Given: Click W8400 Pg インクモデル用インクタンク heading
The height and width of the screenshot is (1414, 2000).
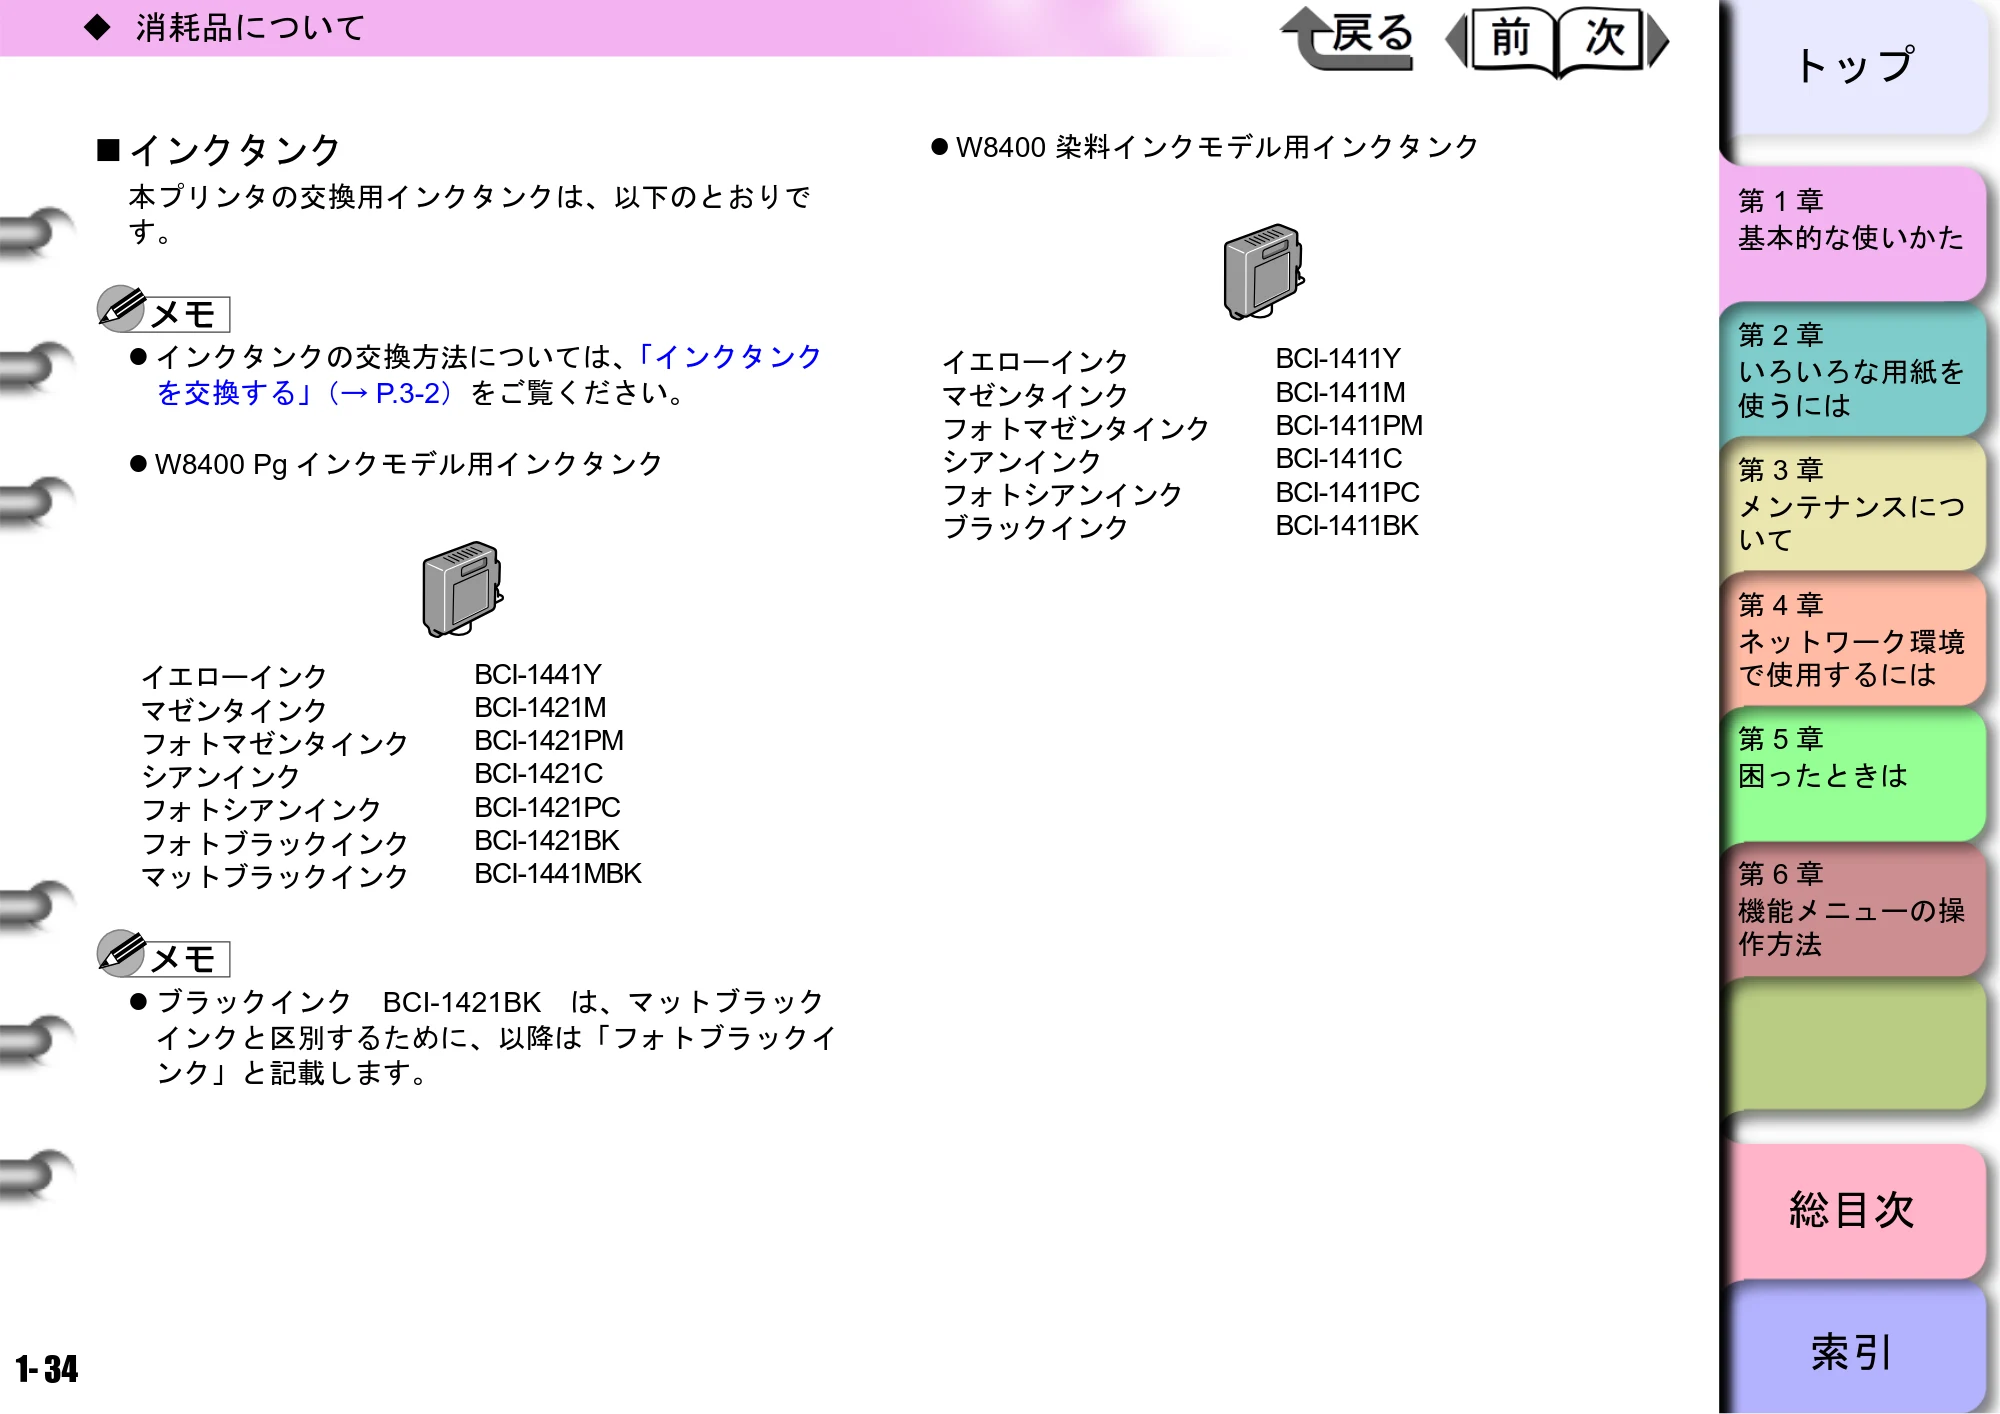Looking at the screenshot, I should tap(408, 465).
